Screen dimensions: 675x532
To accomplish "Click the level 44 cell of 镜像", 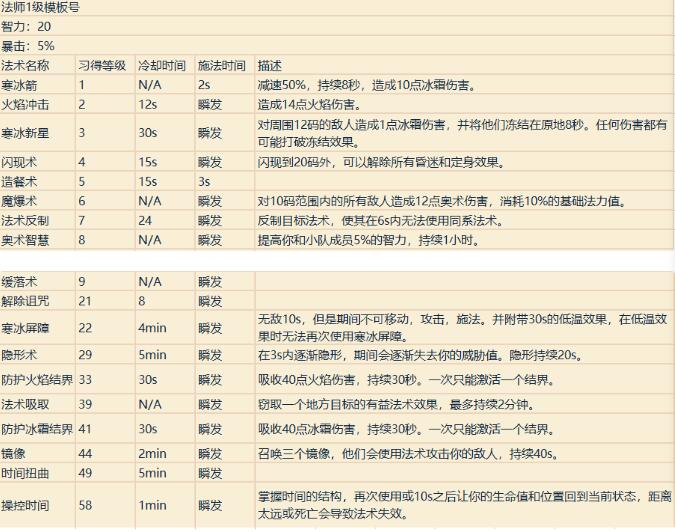I will (x=85, y=454).
